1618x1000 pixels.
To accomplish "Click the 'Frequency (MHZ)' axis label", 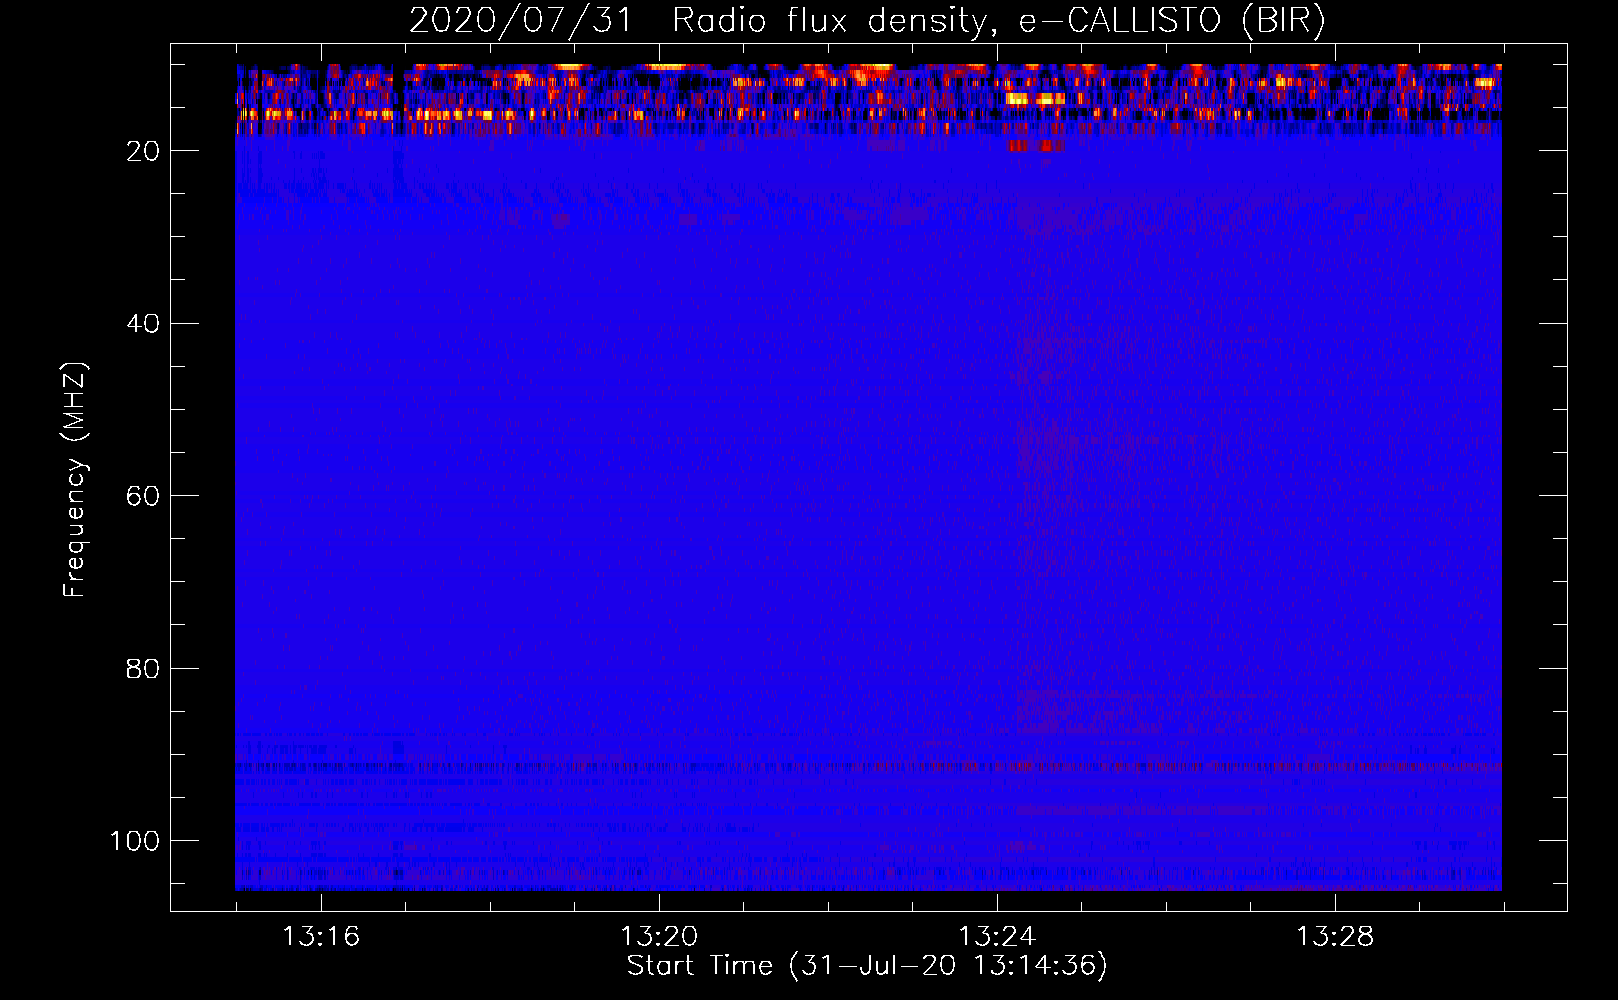I will click(75, 479).
